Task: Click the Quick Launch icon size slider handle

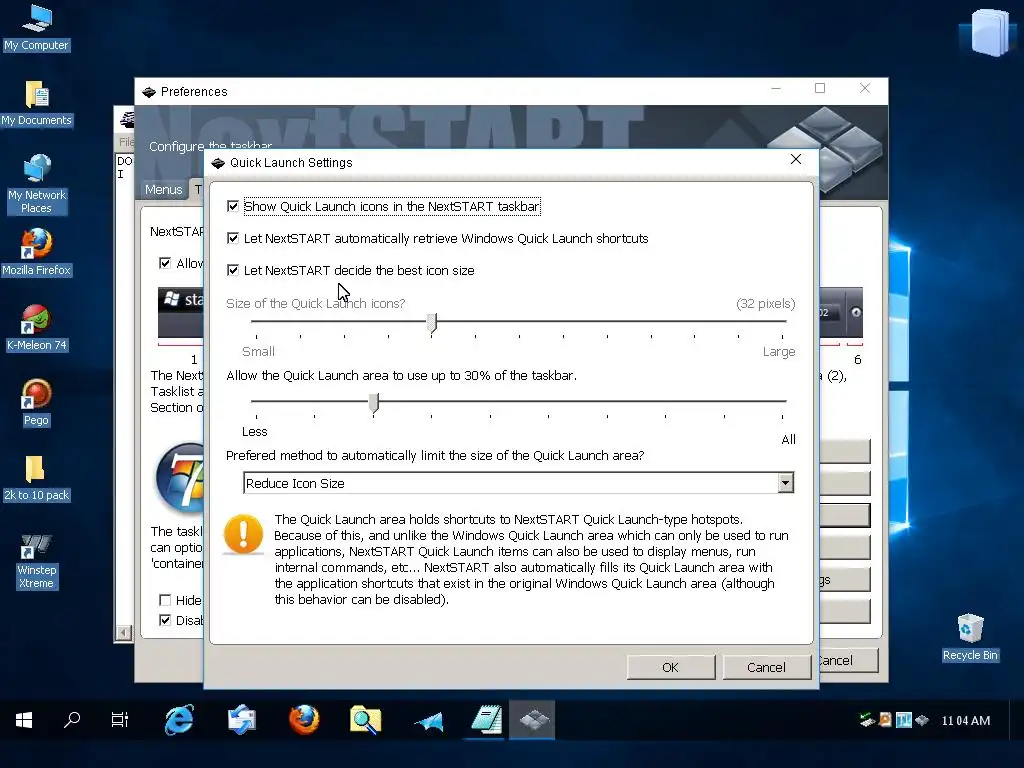Action: (432, 323)
